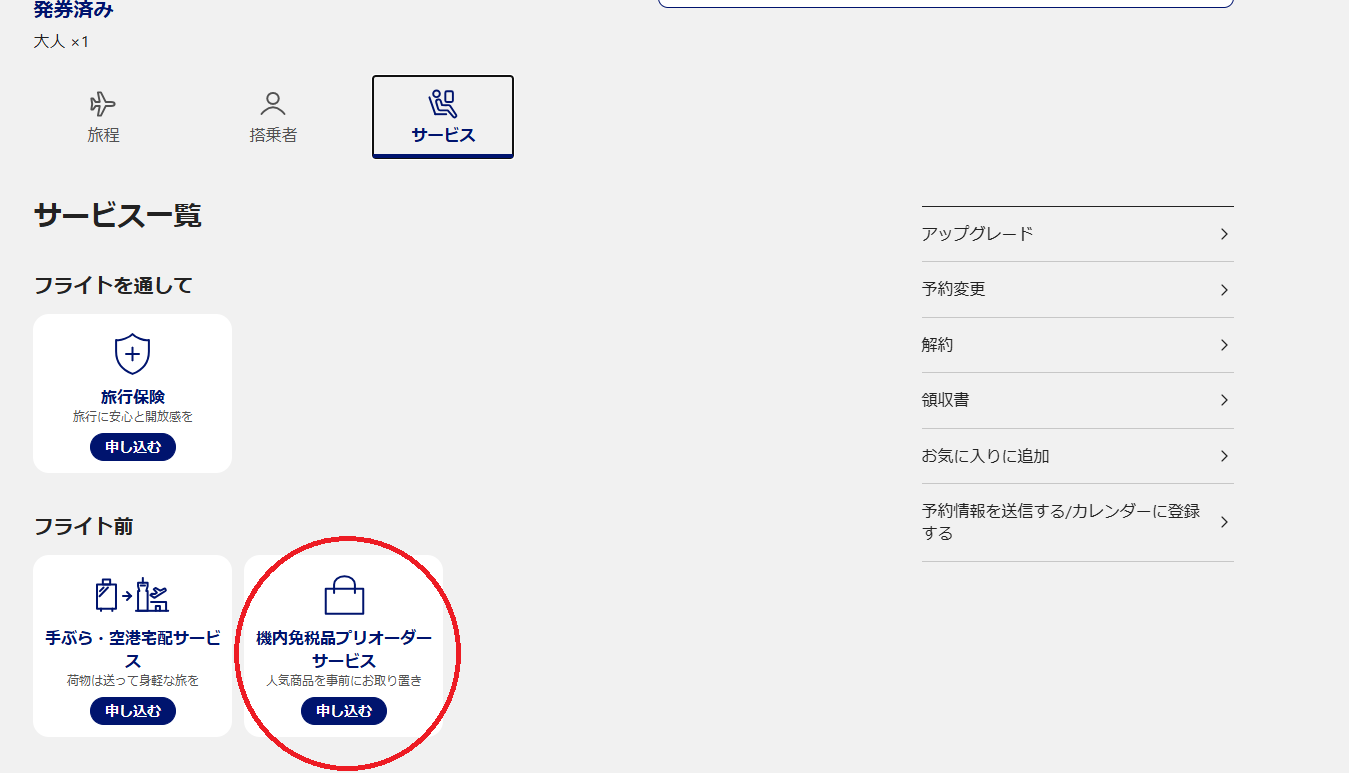
Task: Select お気に入りに追加
Action: point(1077,456)
